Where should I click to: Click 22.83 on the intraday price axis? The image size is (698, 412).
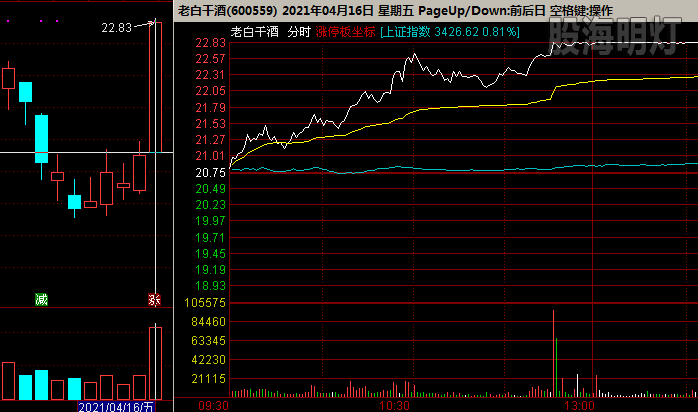click(211, 43)
